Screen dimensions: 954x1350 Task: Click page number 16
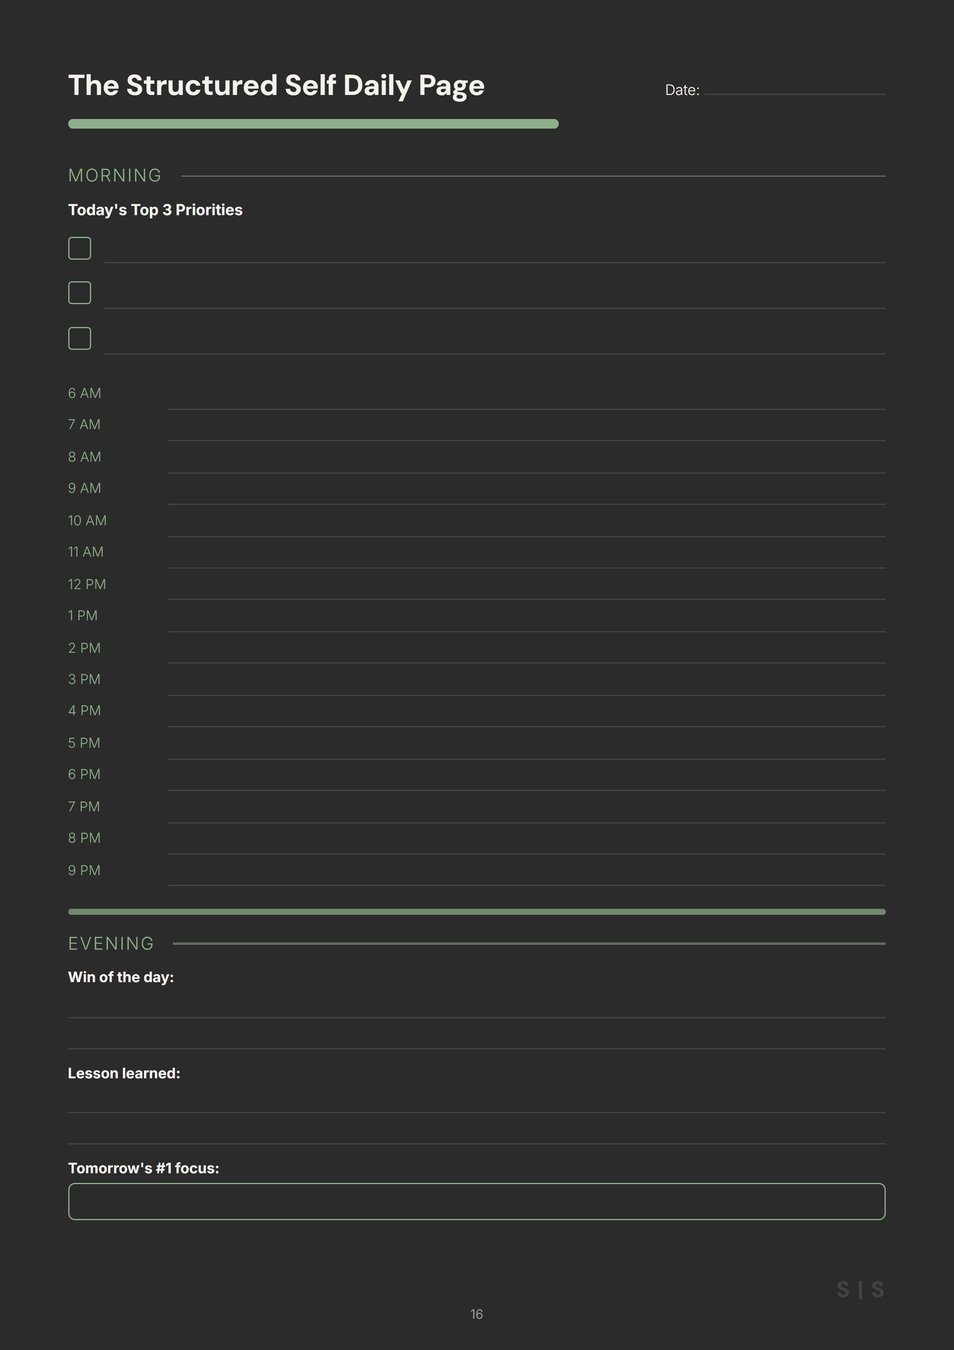pyautogui.click(x=477, y=1314)
